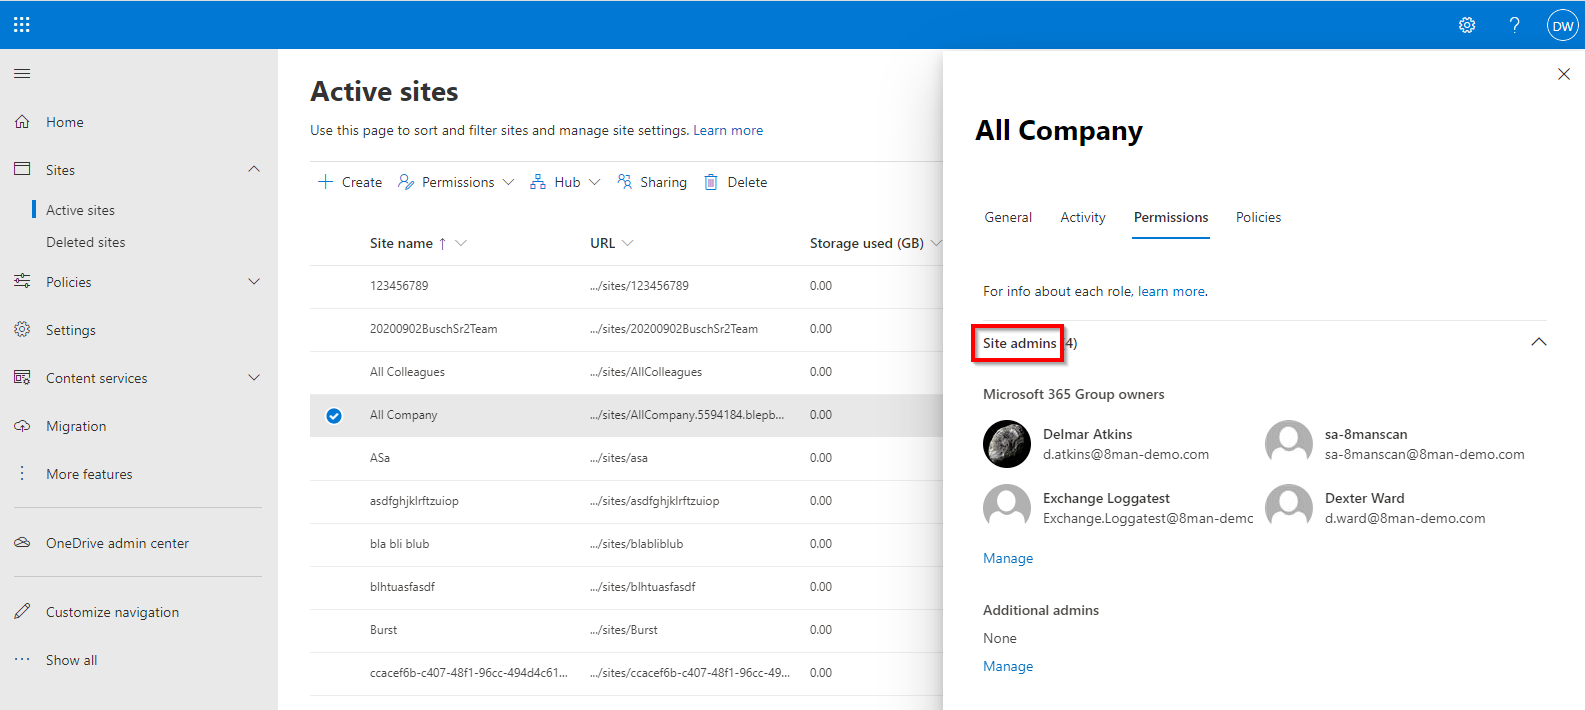Image resolution: width=1585 pixels, height=710 pixels.
Task: Expand the Policies navigation group
Action: [254, 281]
